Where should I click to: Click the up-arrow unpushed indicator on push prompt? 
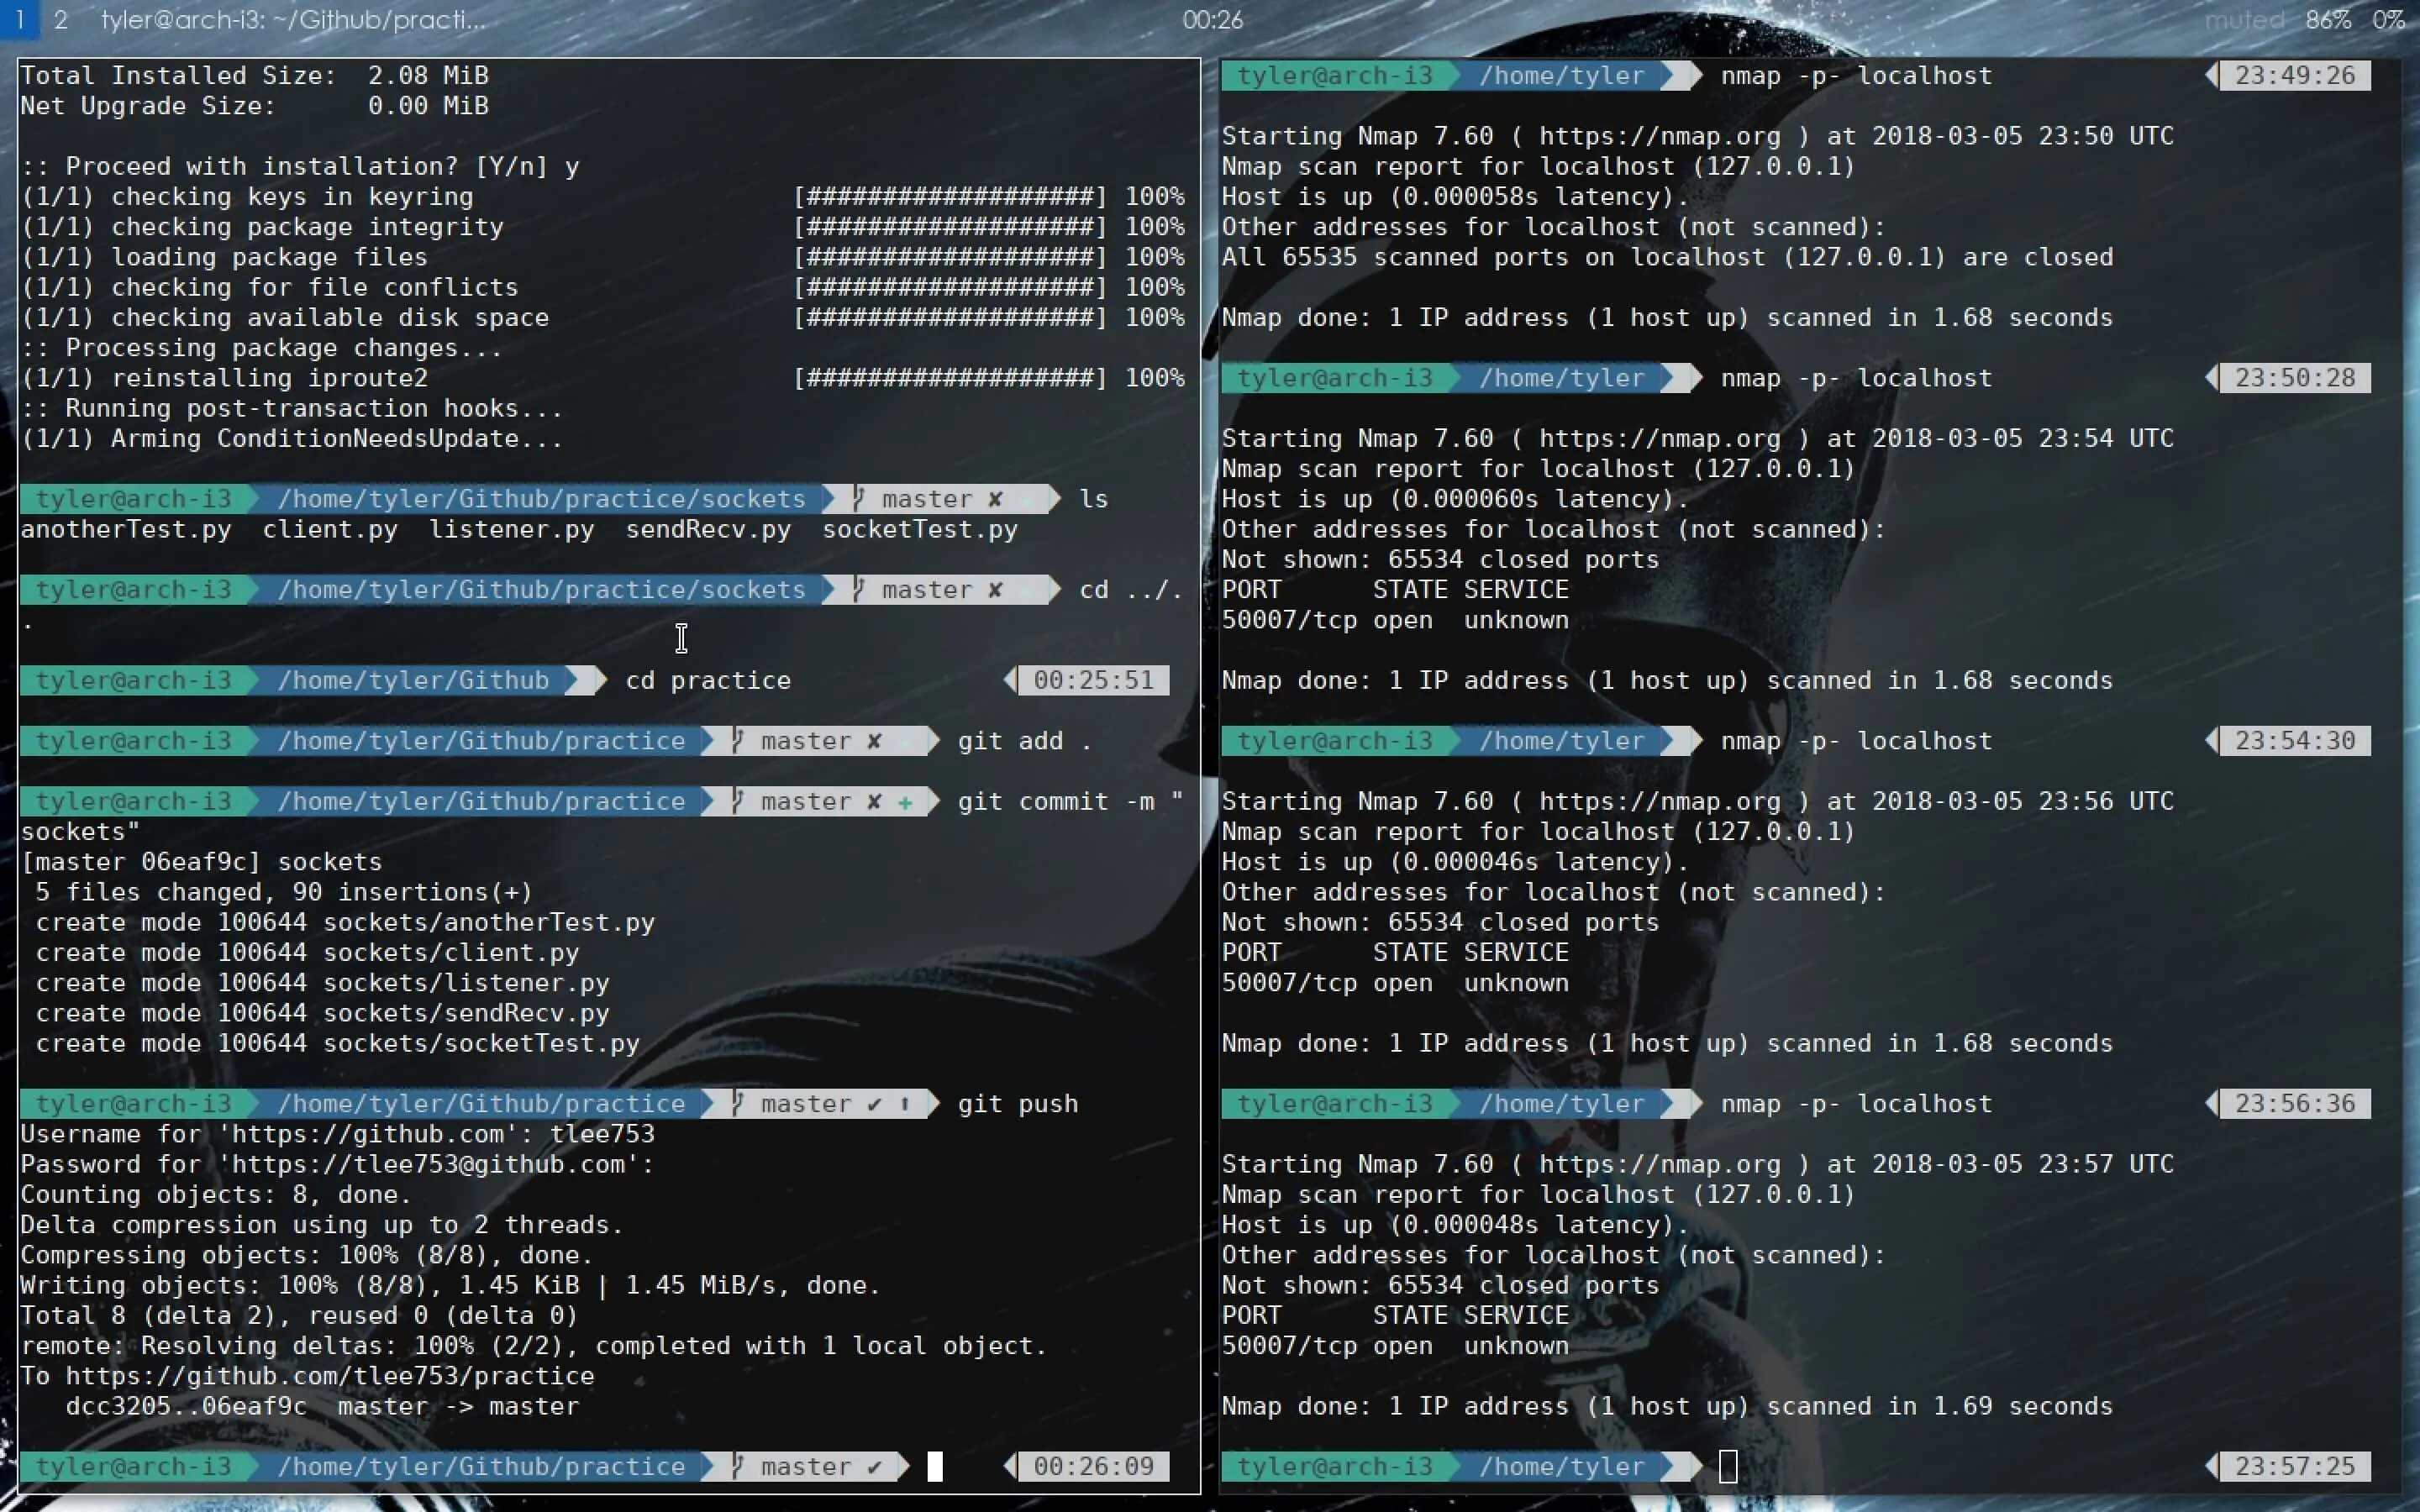904,1103
